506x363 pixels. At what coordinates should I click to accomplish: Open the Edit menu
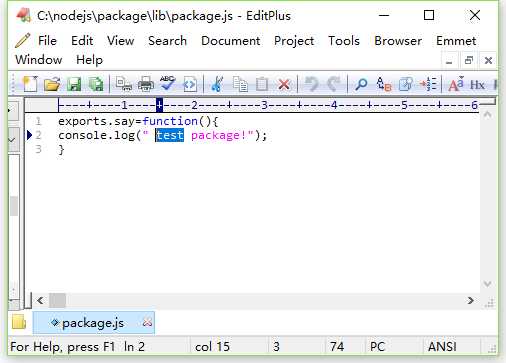[82, 41]
